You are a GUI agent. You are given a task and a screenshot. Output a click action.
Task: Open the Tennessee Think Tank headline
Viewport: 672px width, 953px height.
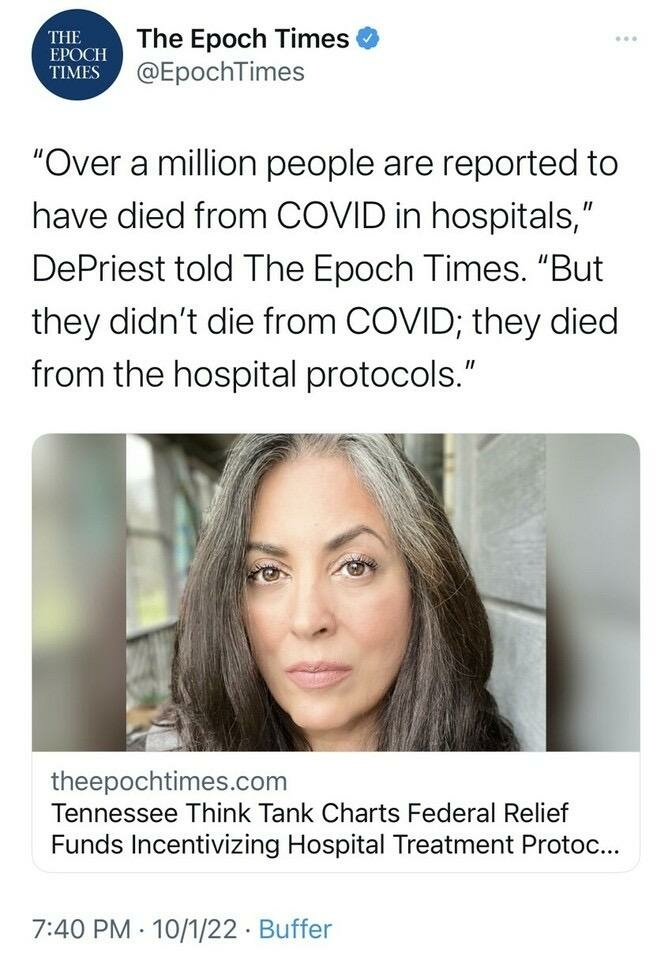click(310, 813)
